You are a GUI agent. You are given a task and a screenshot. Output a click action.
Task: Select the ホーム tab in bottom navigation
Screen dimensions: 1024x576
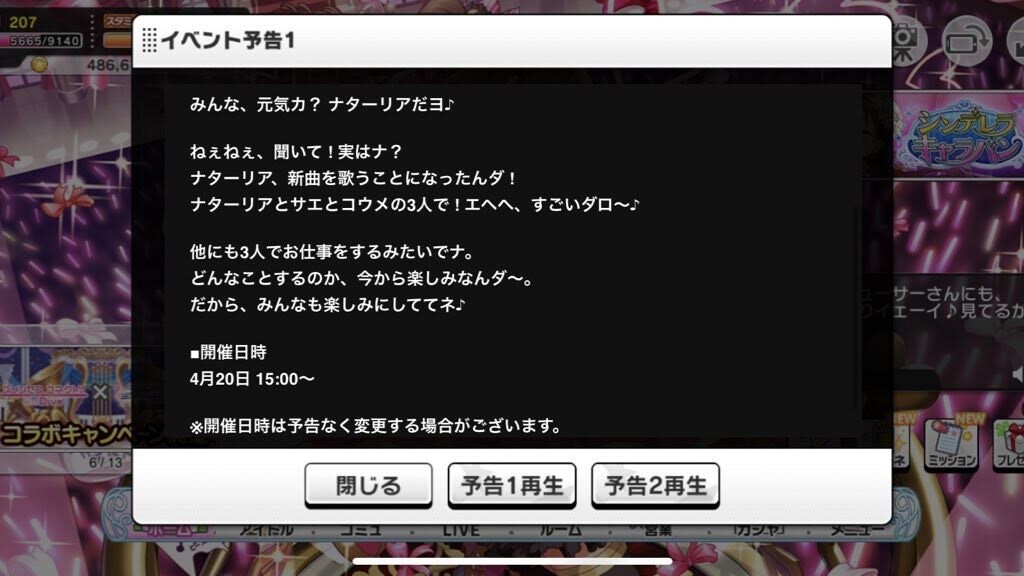coord(171,530)
